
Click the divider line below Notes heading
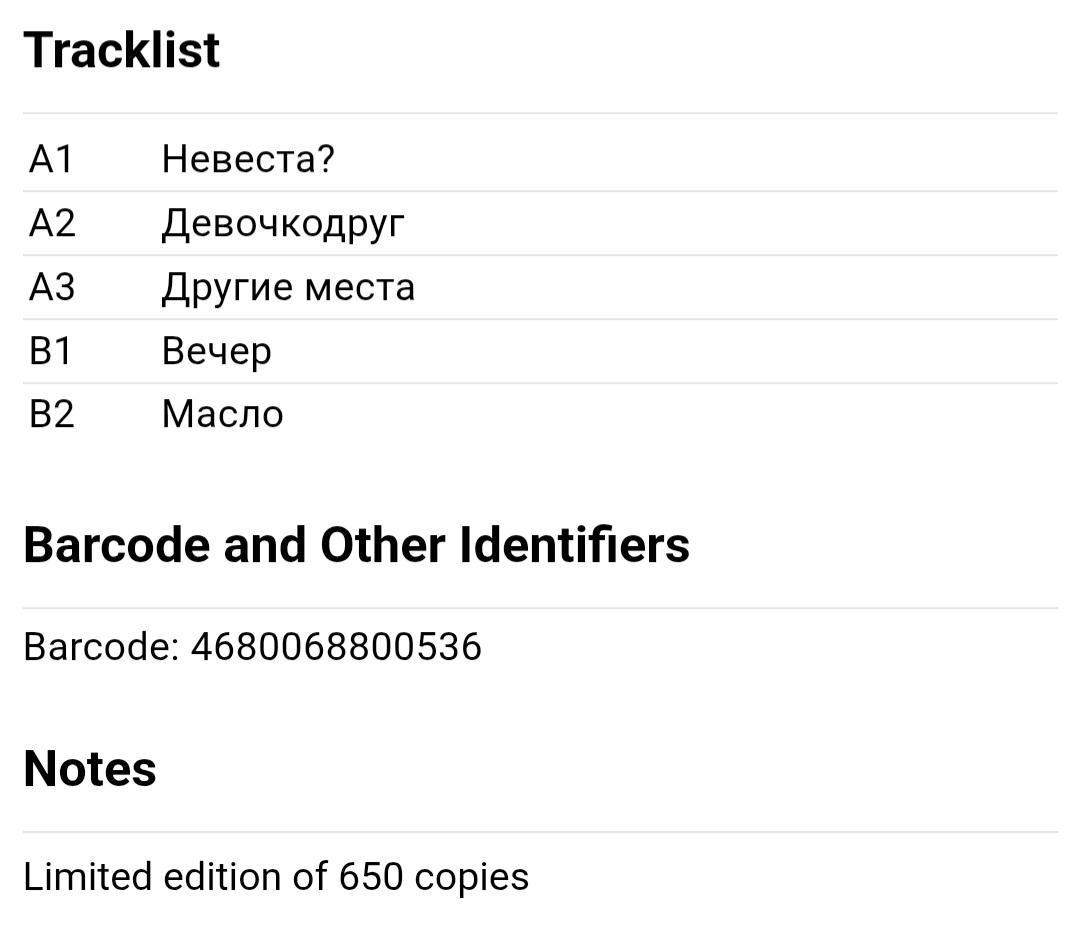540,832
